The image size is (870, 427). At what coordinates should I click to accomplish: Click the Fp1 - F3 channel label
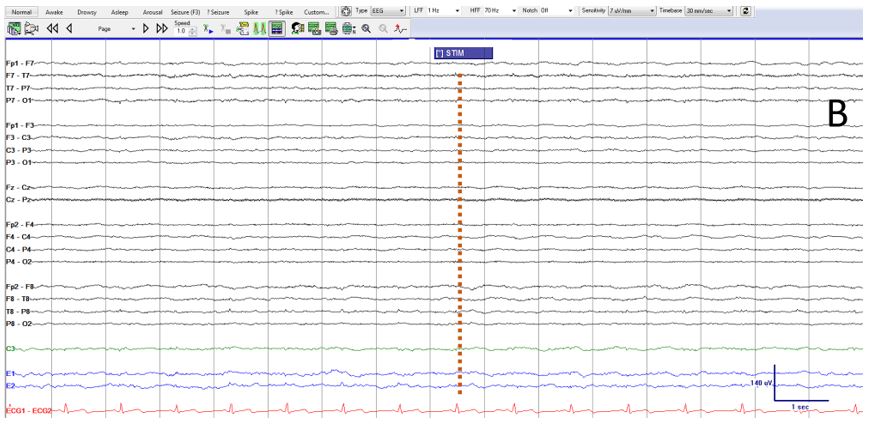click(x=20, y=125)
